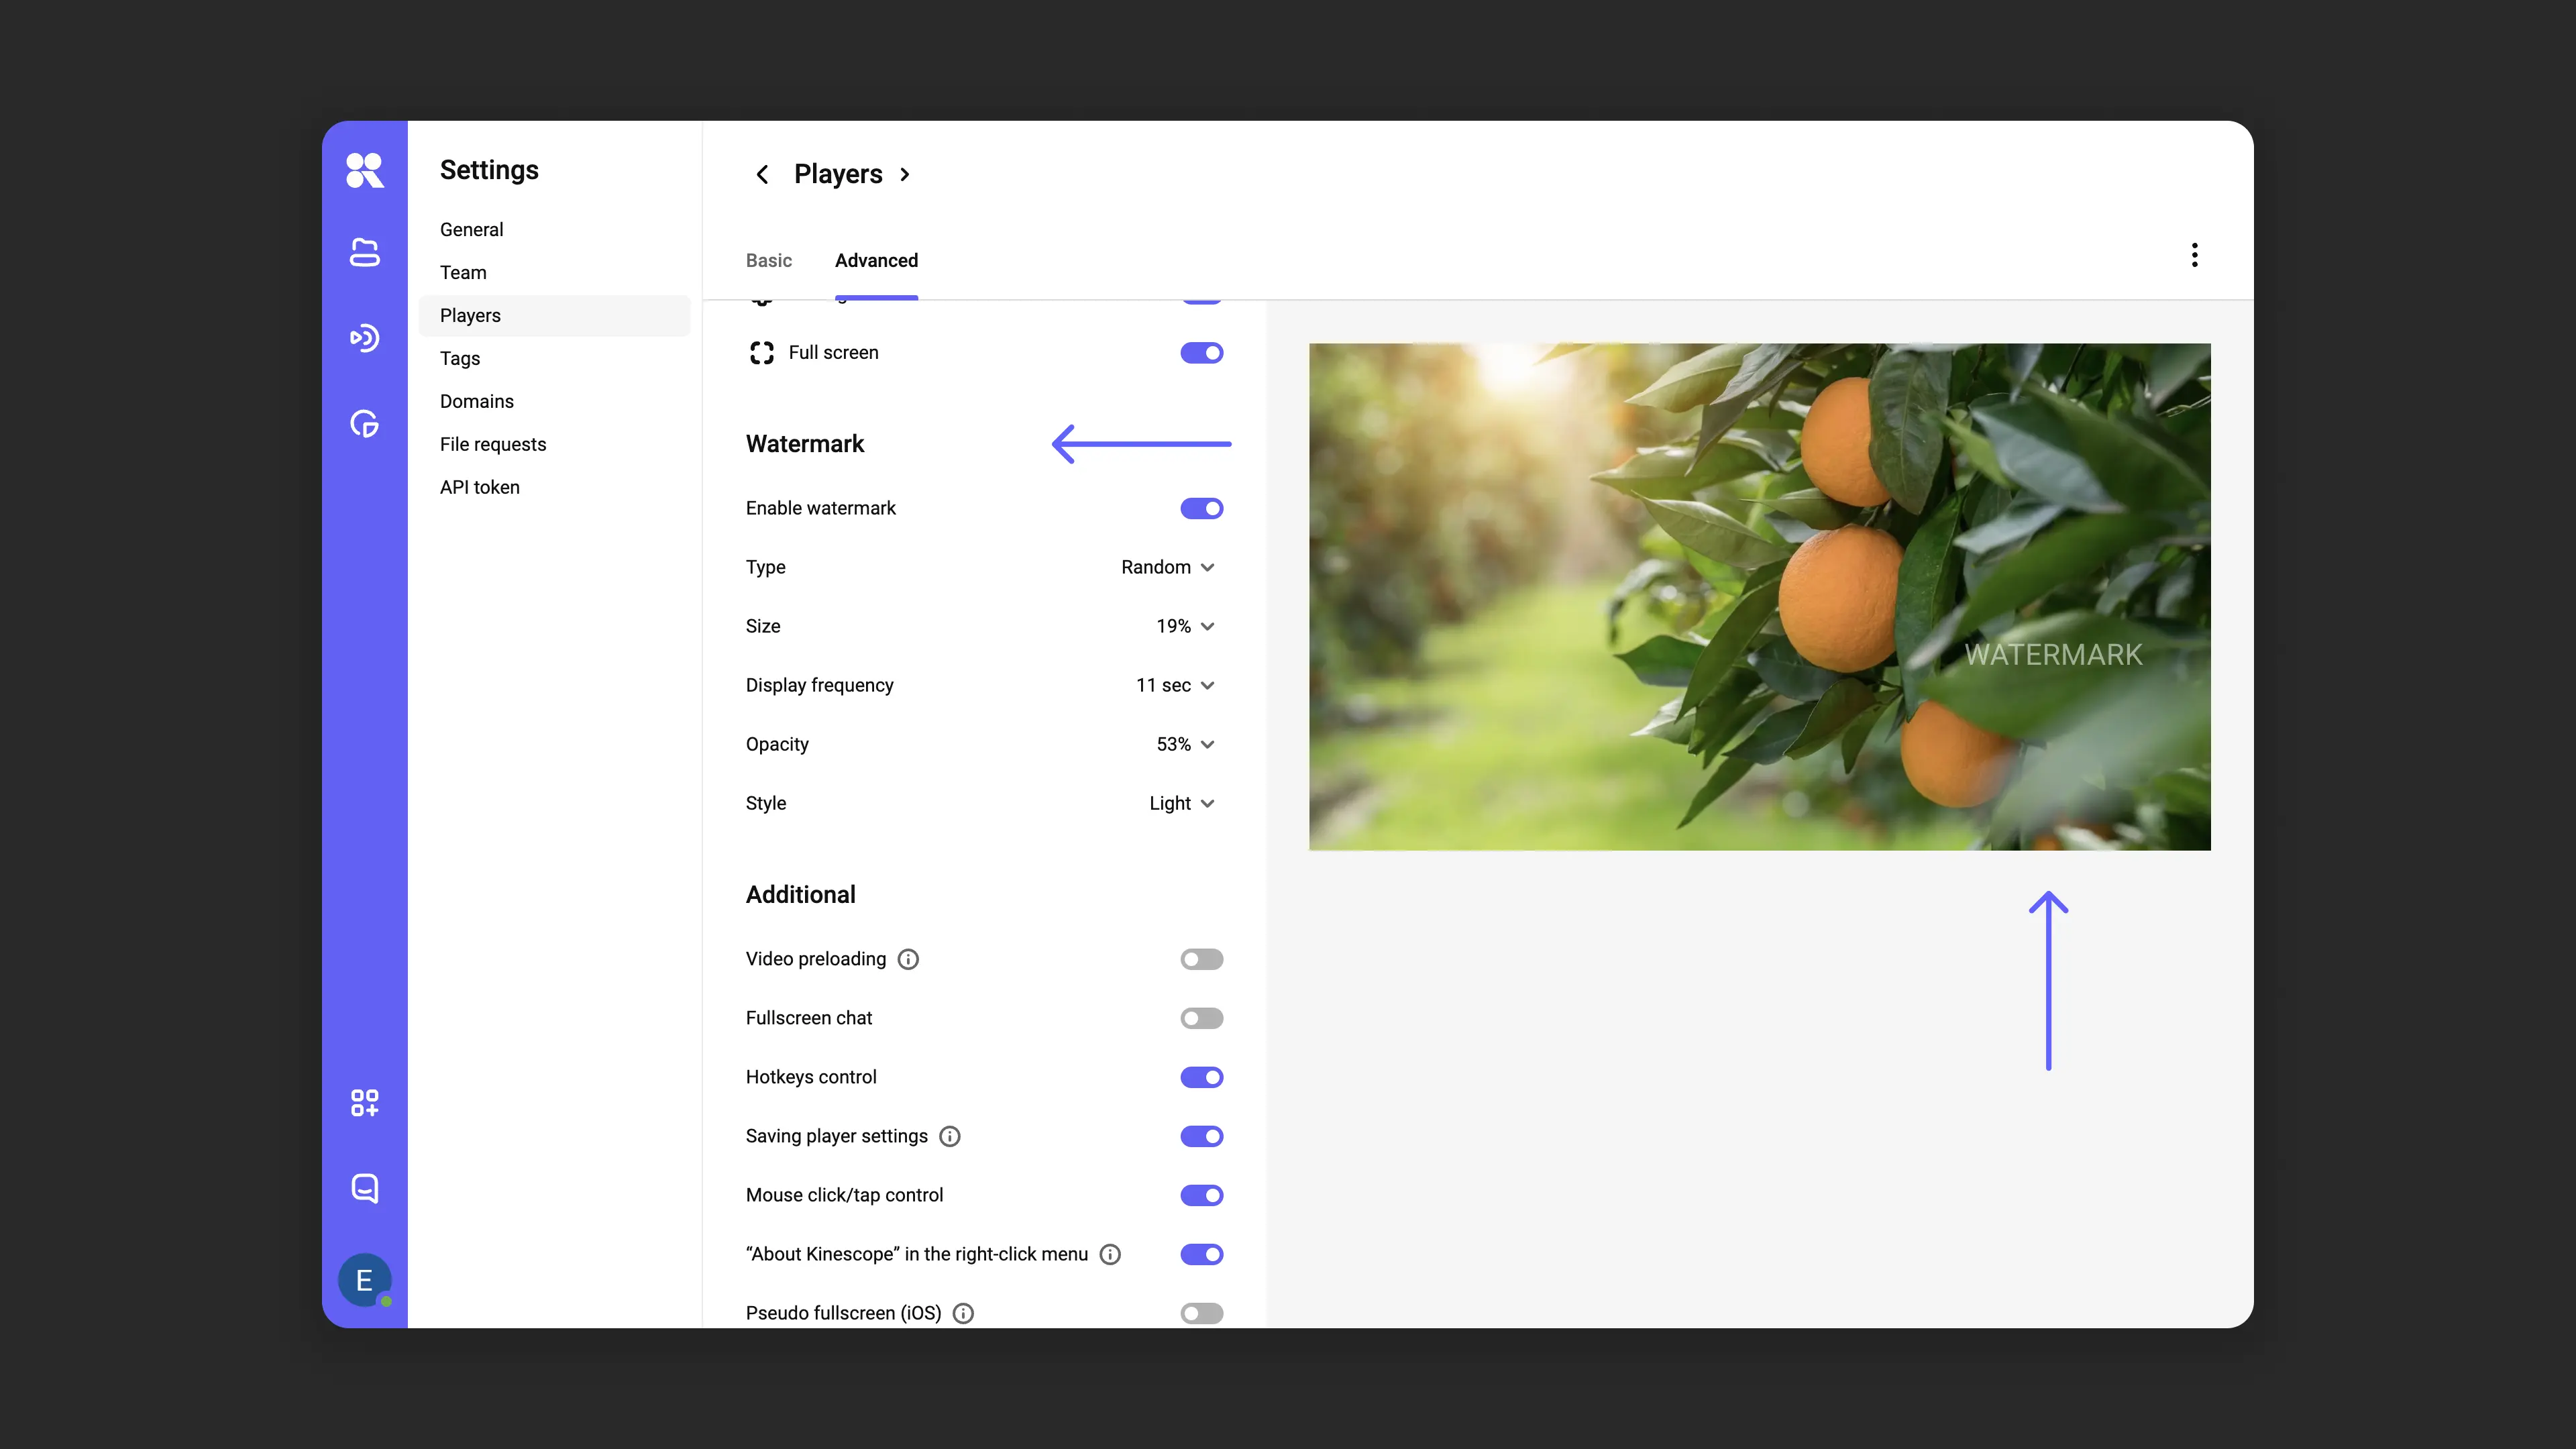Click the Kinescope logo icon
The image size is (2576, 1449).
click(364, 170)
